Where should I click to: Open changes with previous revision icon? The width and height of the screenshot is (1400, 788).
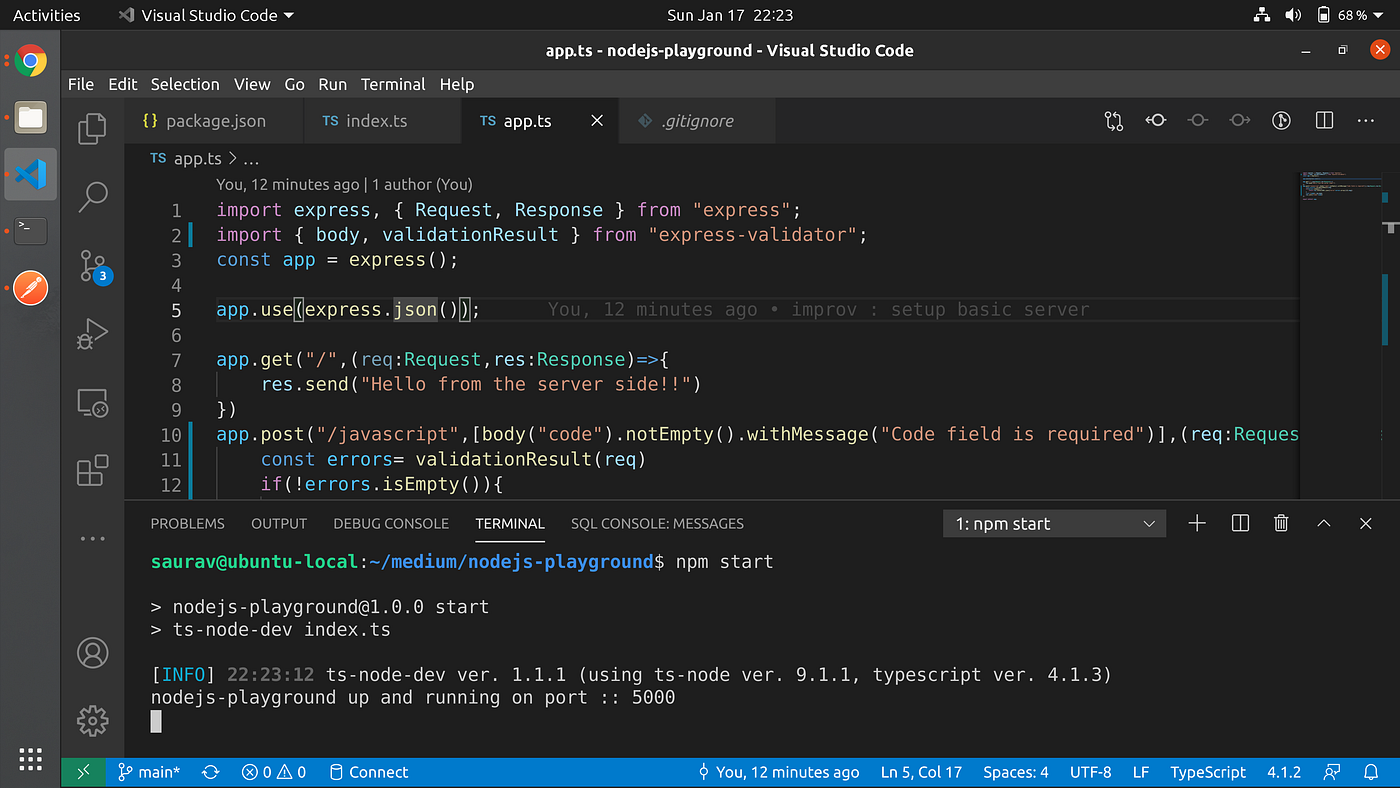[1156, 121]
